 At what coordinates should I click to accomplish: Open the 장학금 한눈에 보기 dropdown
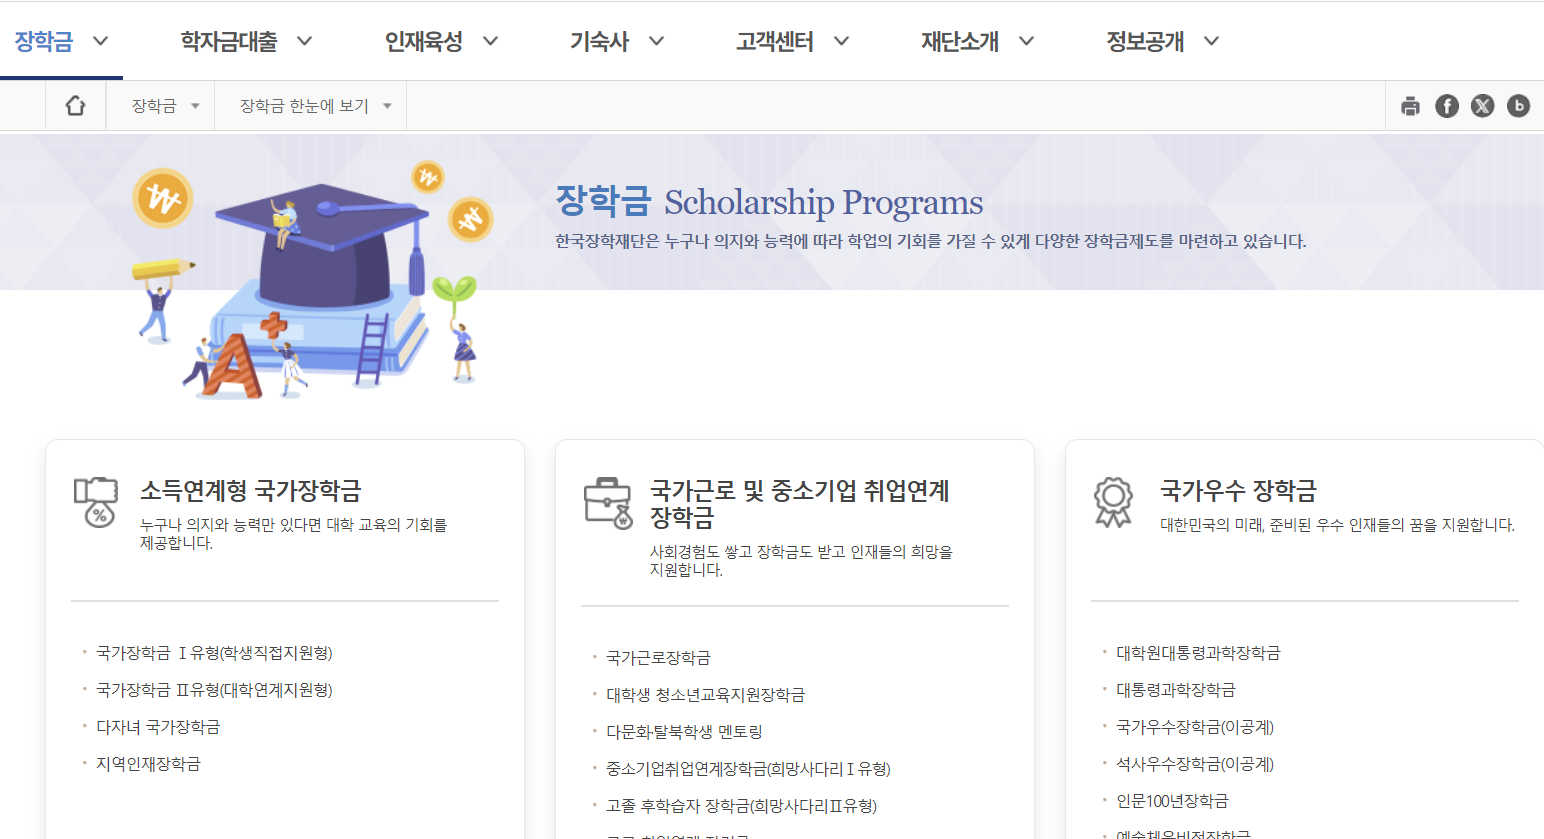pos(310,105)
